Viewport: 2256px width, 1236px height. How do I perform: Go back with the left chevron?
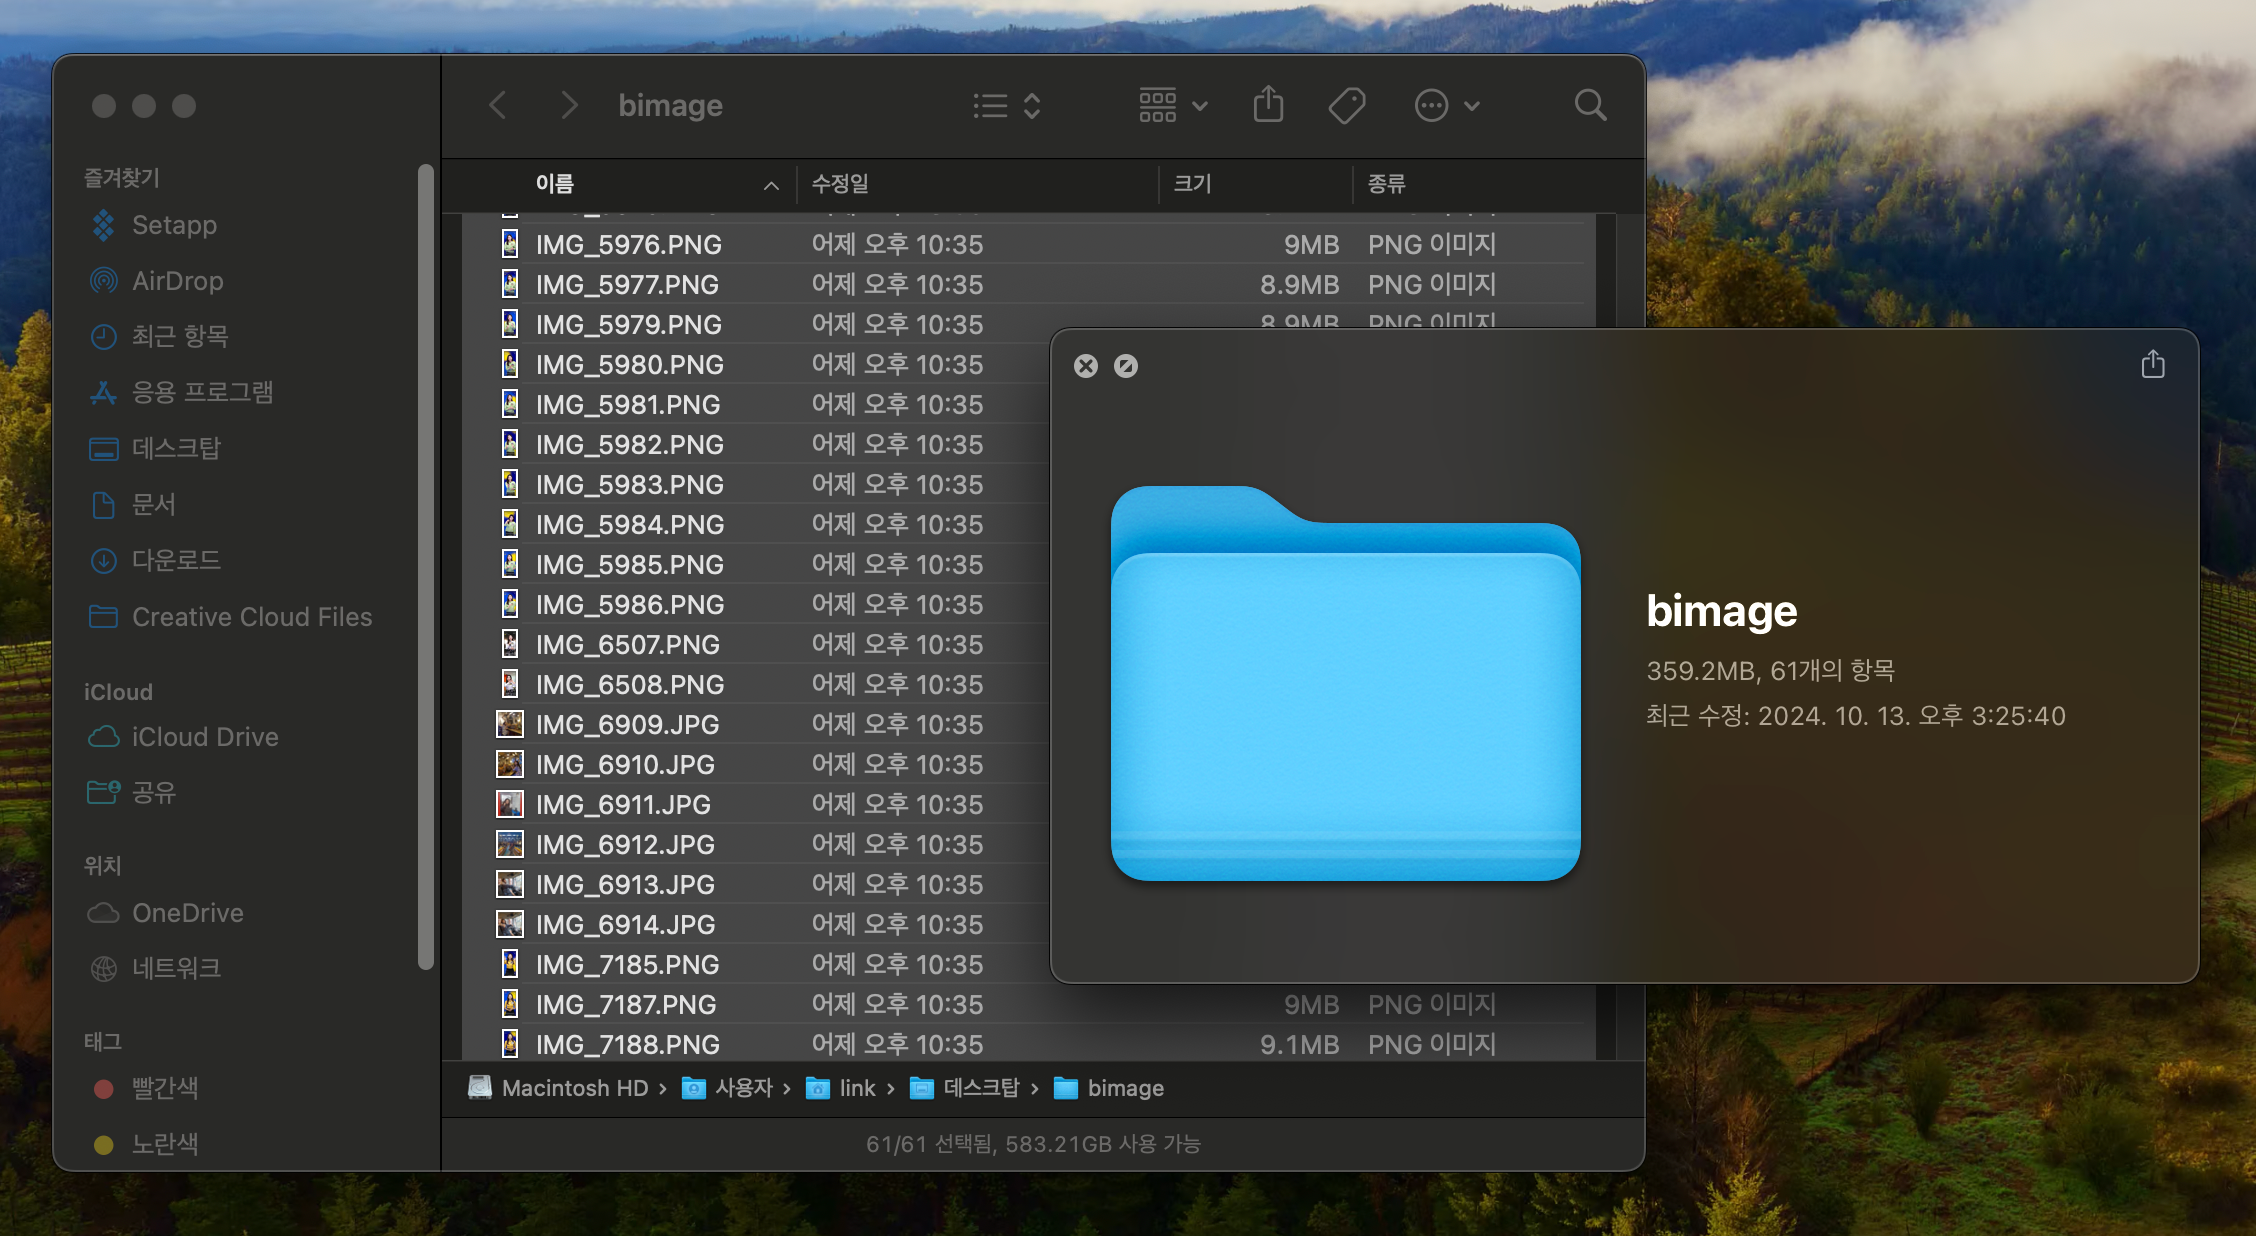498,105
